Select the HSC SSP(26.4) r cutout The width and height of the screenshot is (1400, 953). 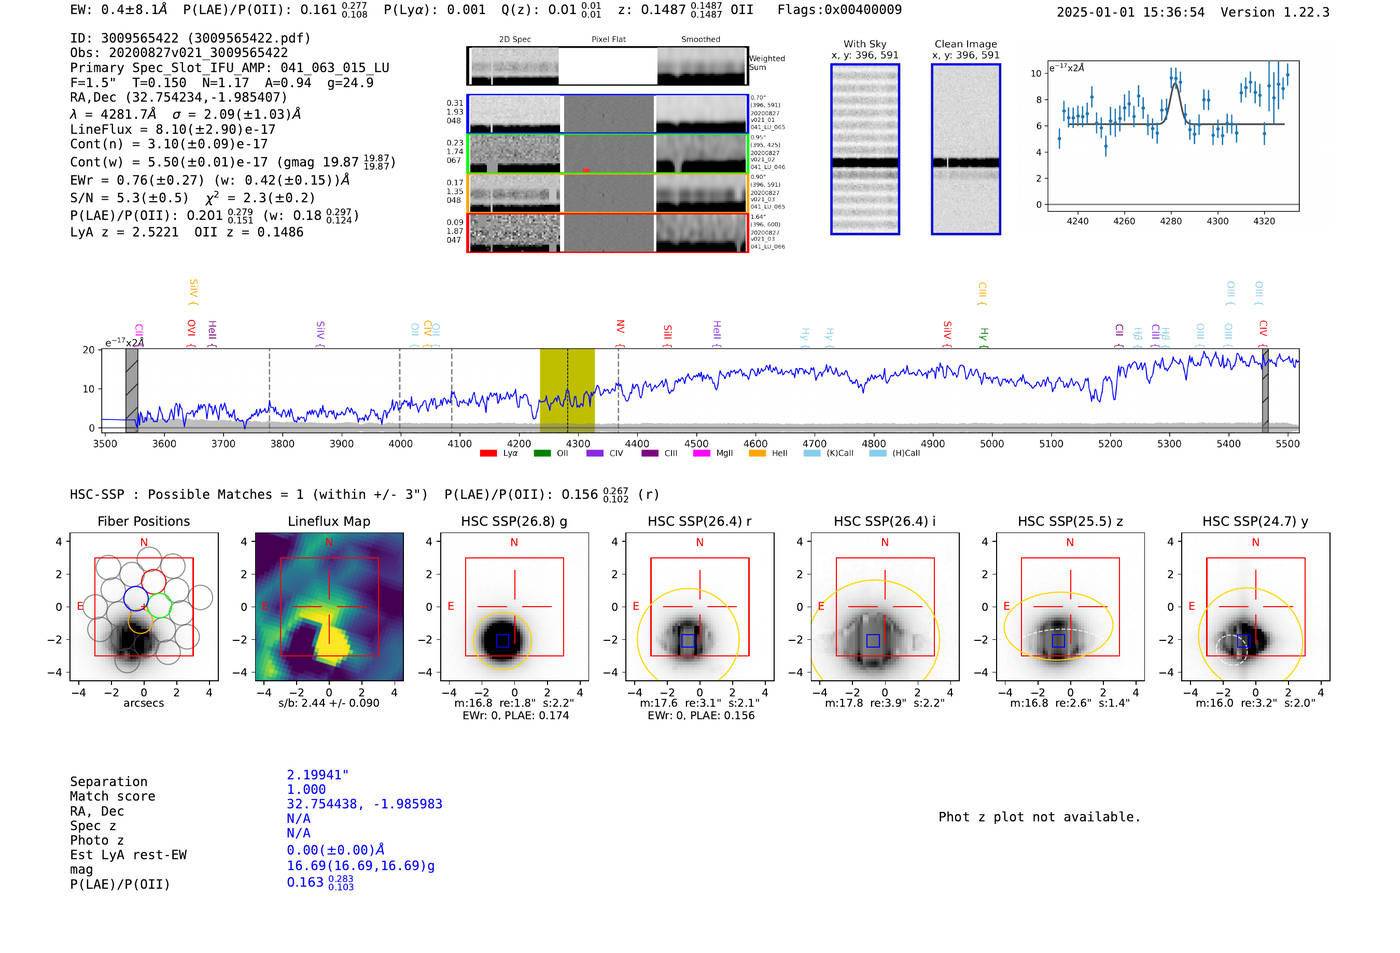click(700, 606)
